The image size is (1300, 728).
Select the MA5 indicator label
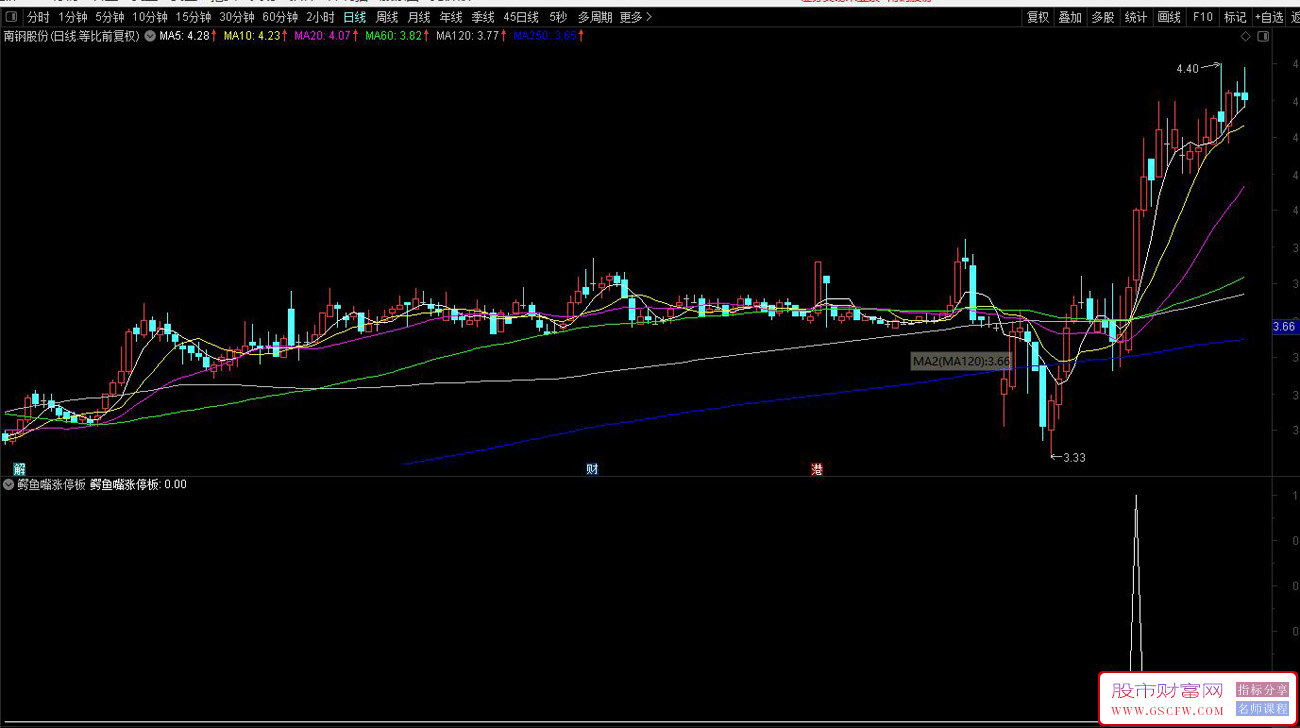pos(188,36)
